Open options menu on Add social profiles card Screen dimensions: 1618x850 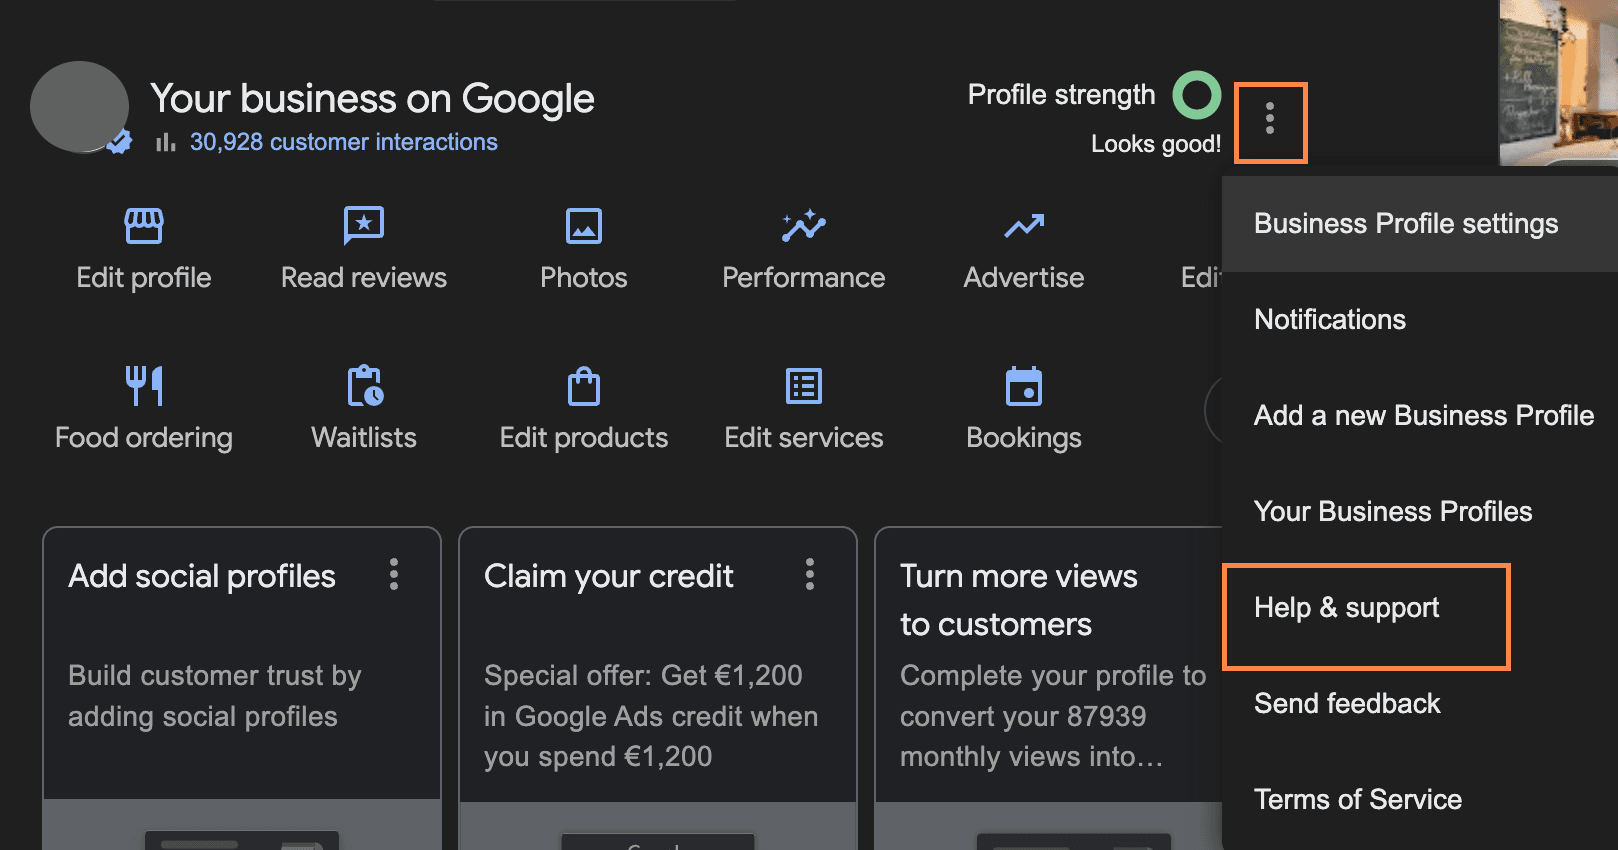(x=394, y=574)
